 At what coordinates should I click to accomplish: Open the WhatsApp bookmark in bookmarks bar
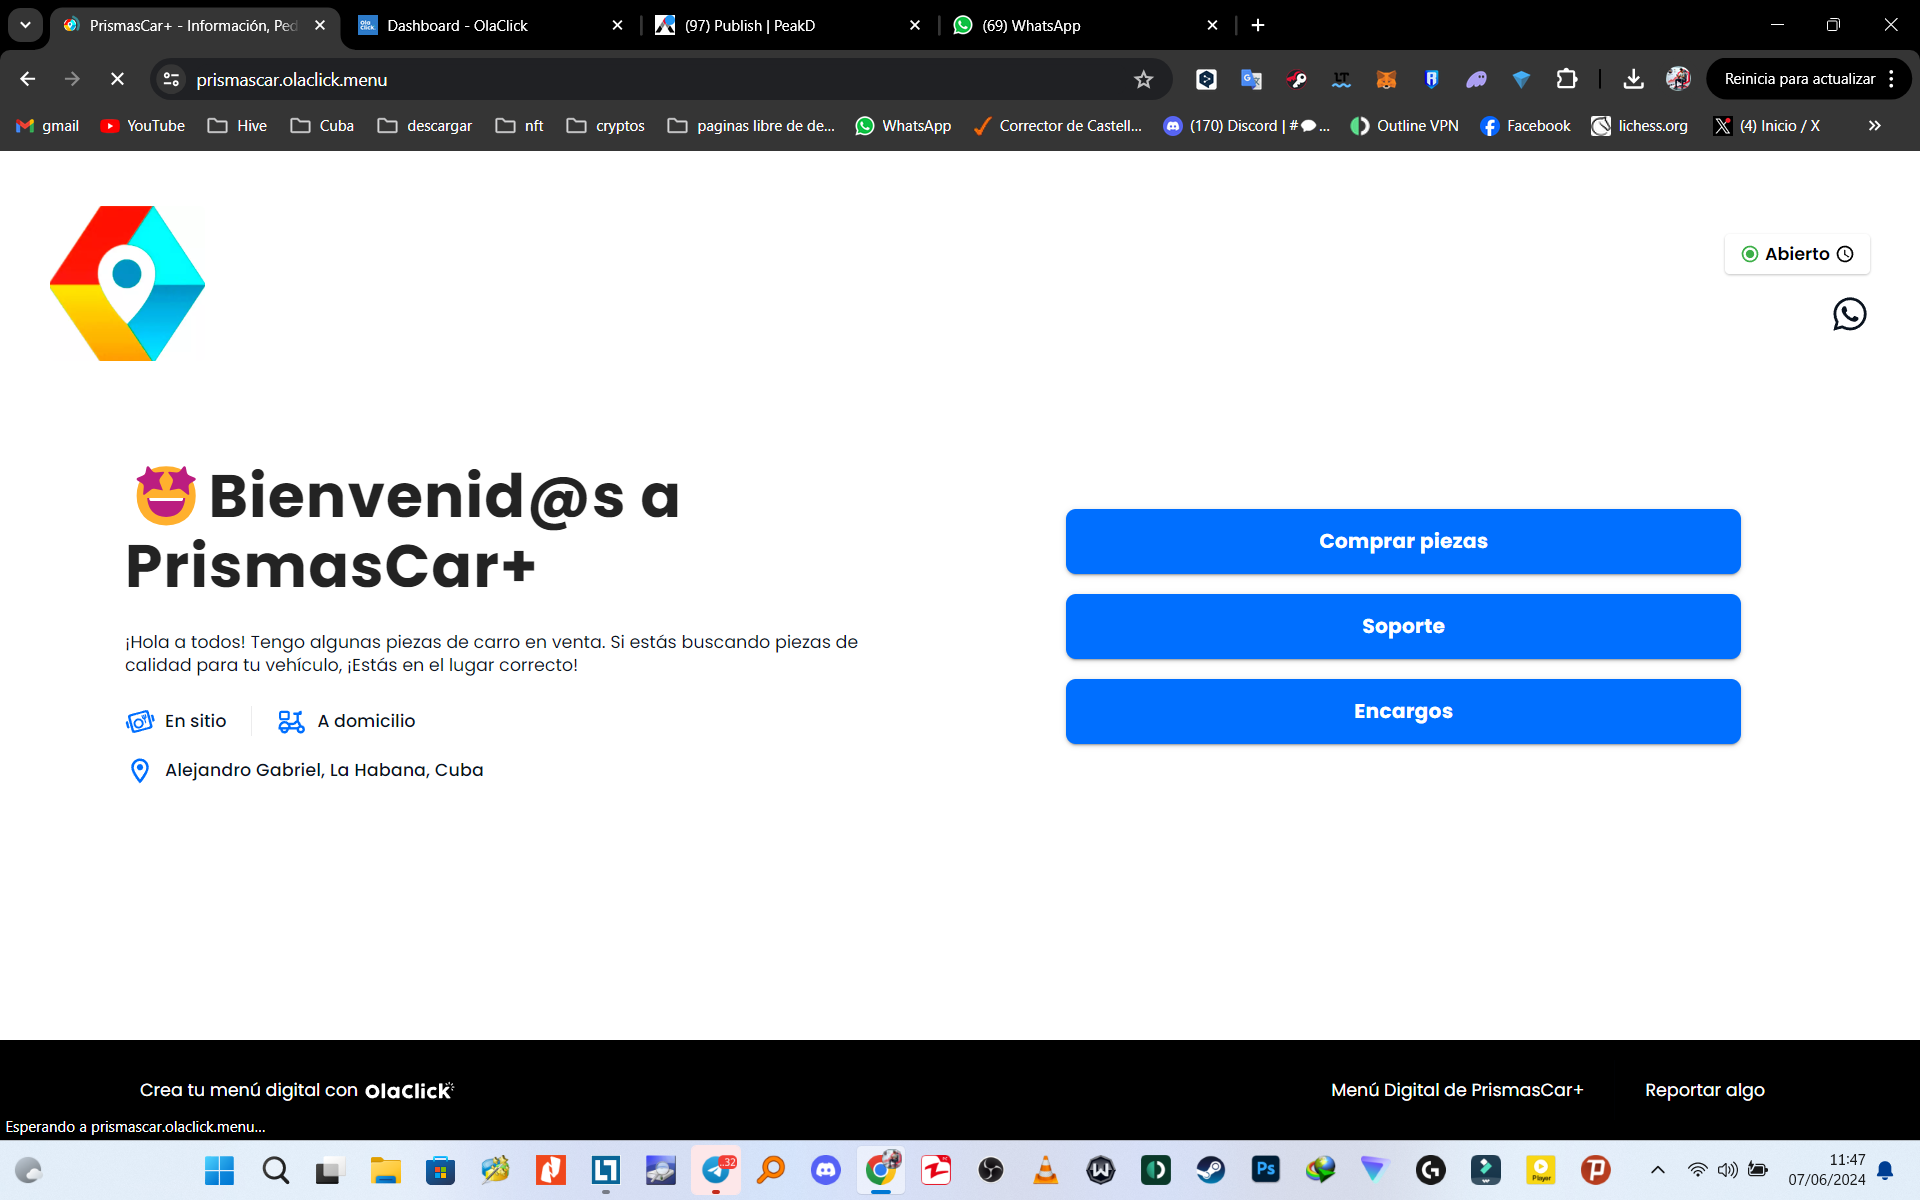click(903, 126)
